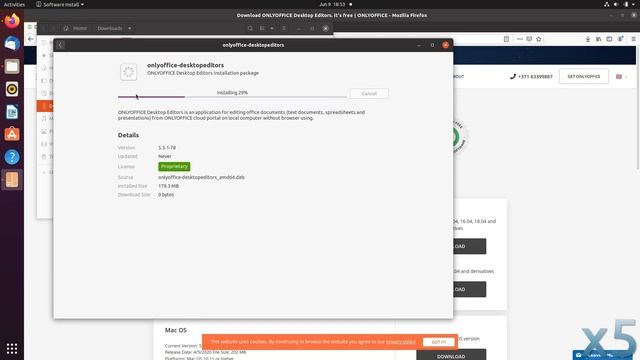The image size is (640, 360).
Task: Go back in the Software Install window
Action: 60,45
